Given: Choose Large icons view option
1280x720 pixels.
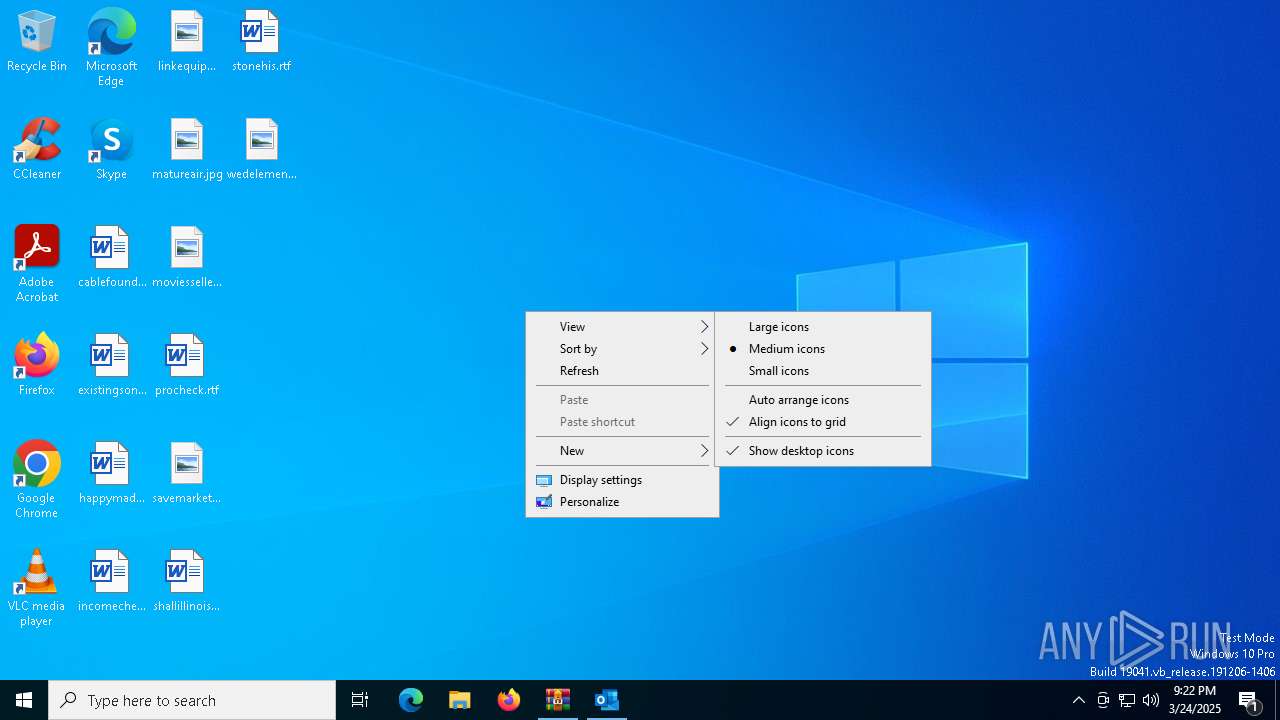Looking at the screenshot, I should tap(823, 327).
